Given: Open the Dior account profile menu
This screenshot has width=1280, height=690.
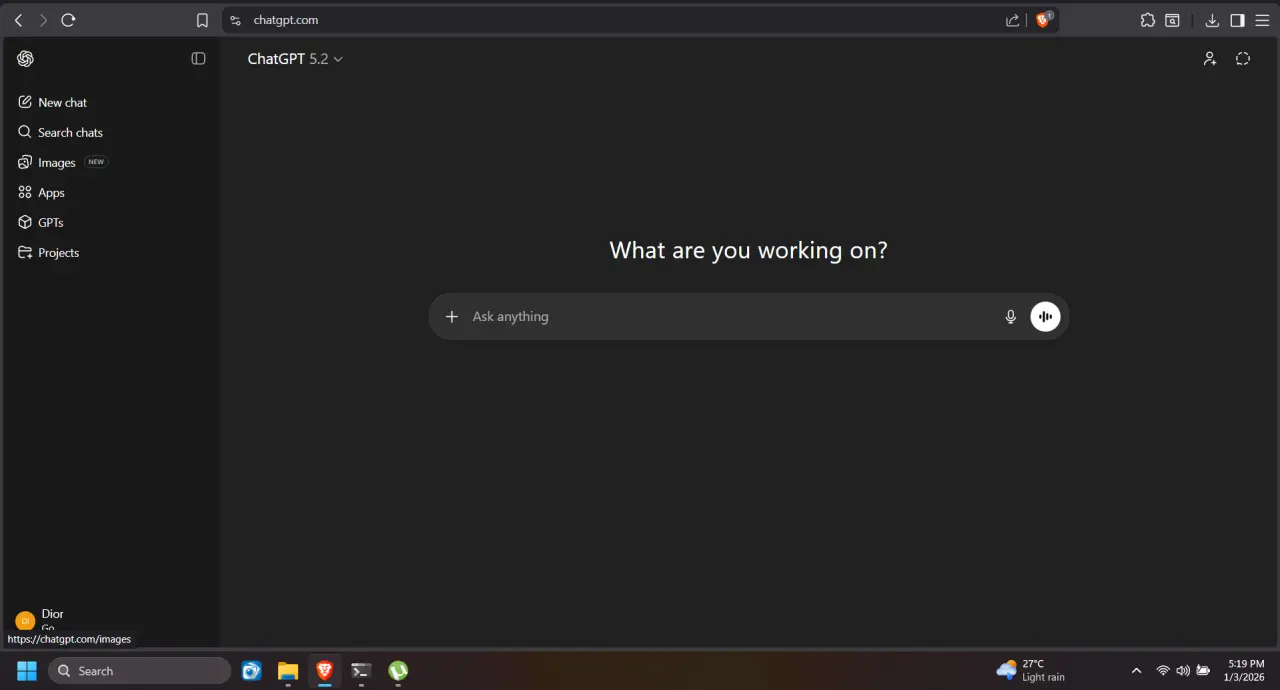Looking at the screenshot, I should [x=110, y=621].
